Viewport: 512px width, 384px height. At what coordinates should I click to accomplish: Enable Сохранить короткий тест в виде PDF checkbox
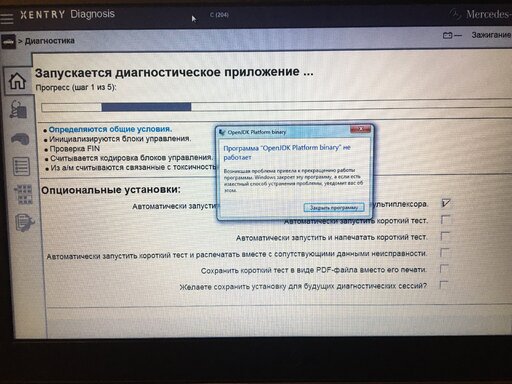point(444,269)
